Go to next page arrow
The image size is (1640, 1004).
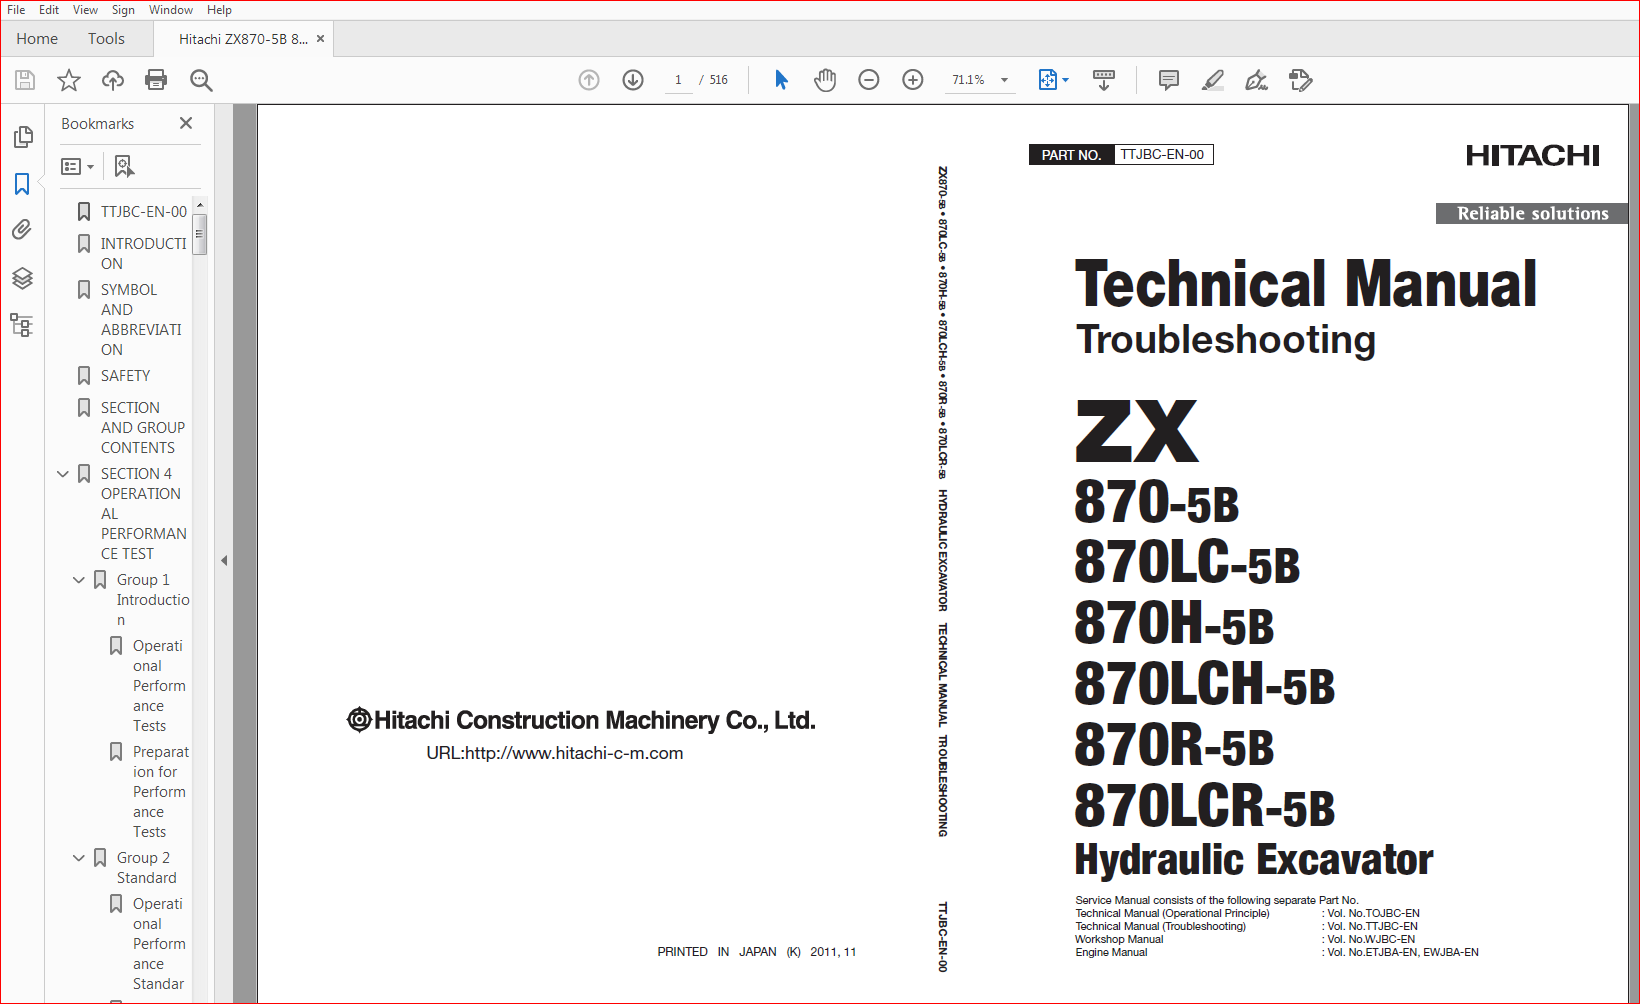633,80
